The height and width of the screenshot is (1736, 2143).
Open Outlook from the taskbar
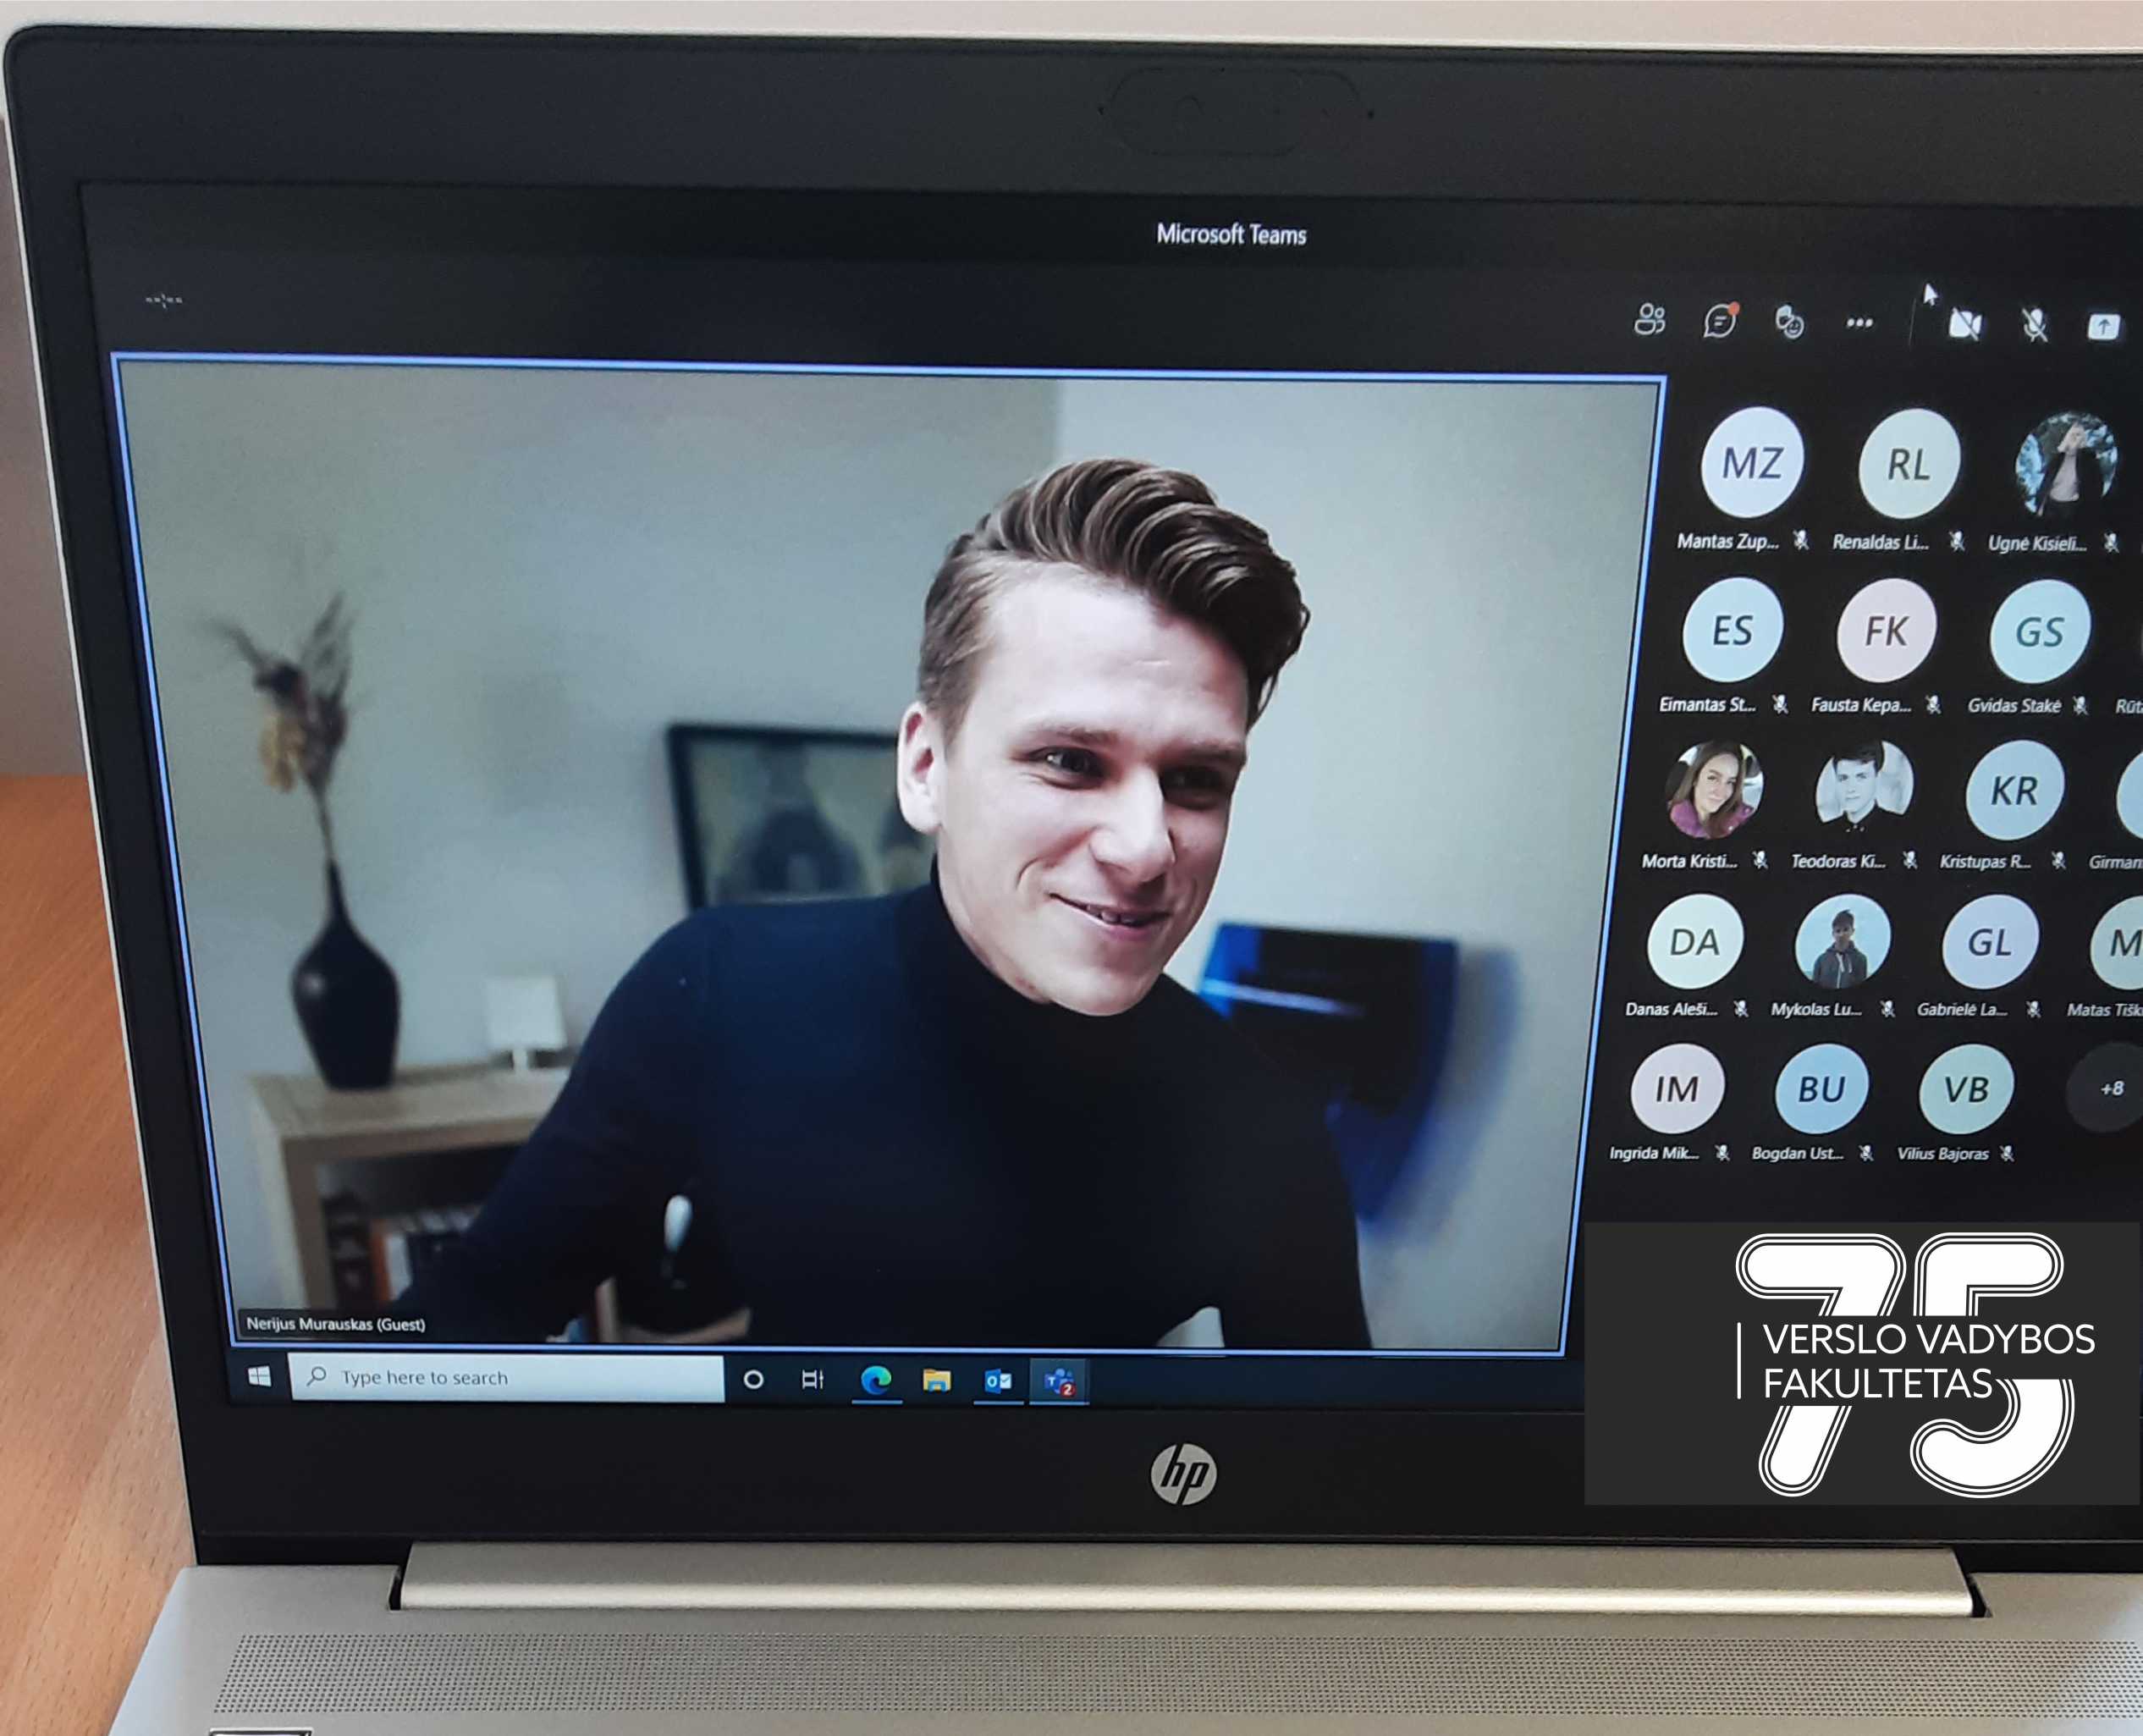pyautogui.click(x=998, y=1382)
